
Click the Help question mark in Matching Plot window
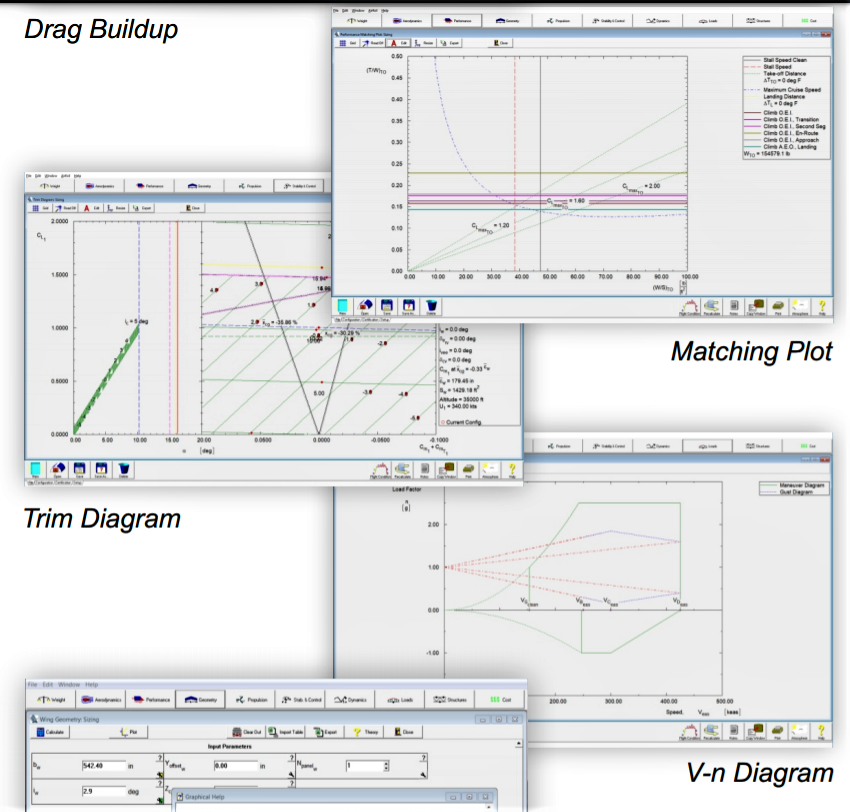tap(822, 307)
